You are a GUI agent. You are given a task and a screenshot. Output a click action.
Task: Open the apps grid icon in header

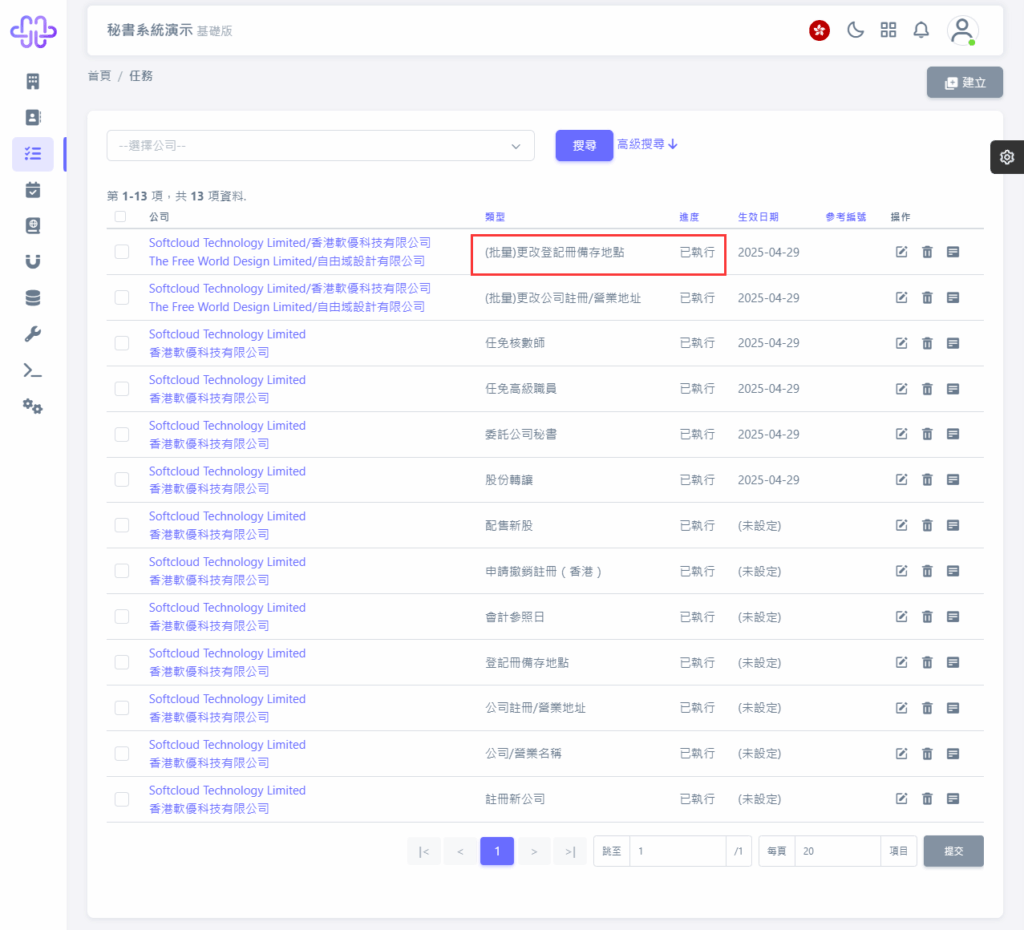pyautogui.click(x=888, y=30)
